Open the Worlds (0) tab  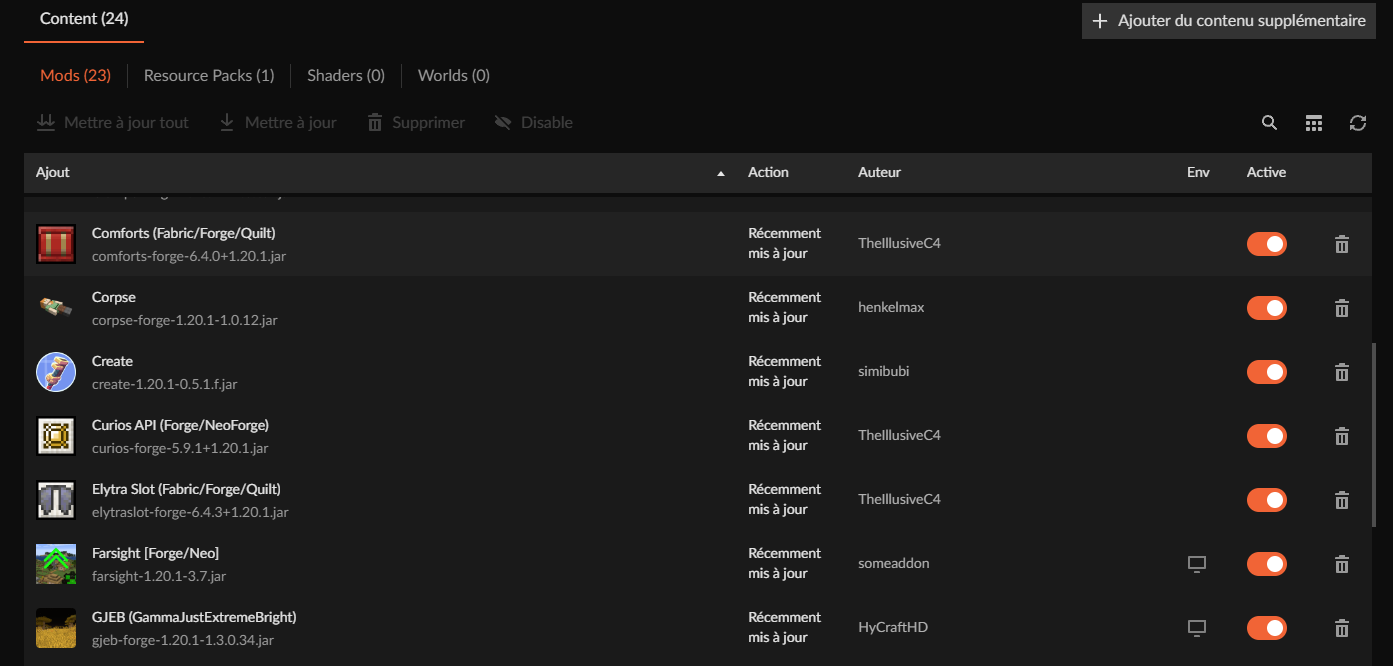click(454, 76)
